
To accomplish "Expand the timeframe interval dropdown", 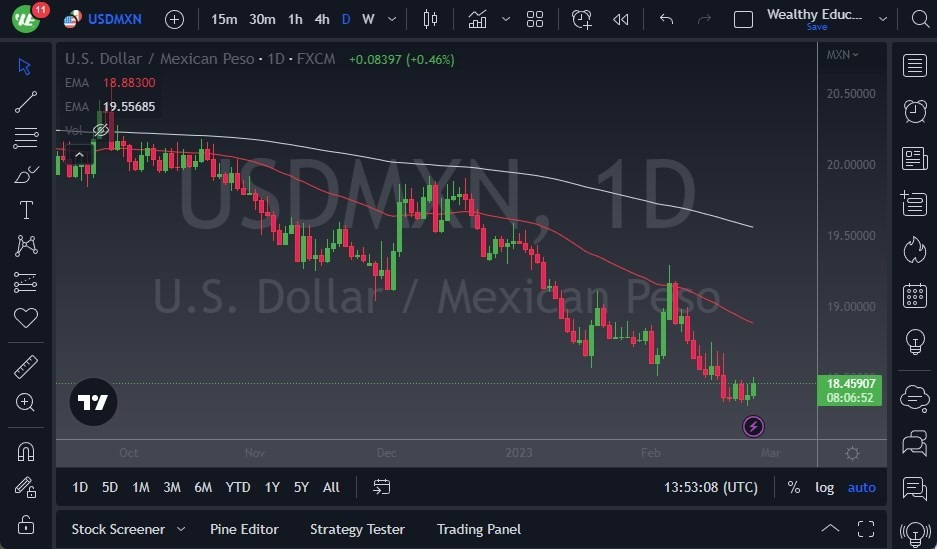I will click(392, 20).
